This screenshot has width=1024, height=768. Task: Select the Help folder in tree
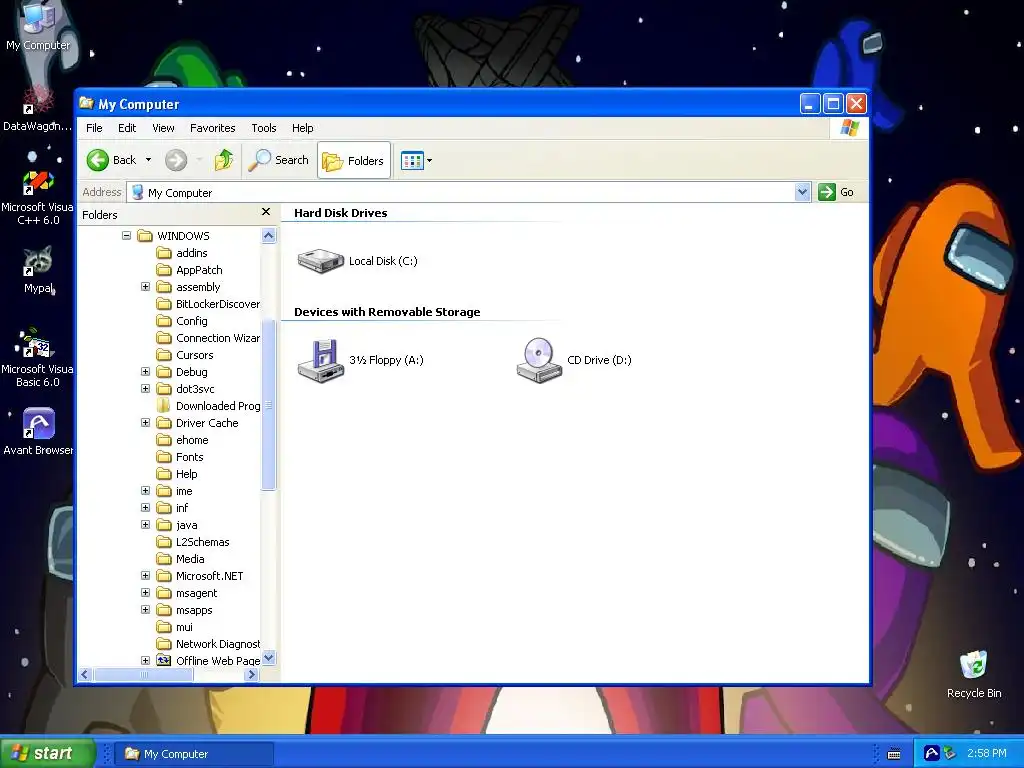pyautogui.click(x=177, y=473)
